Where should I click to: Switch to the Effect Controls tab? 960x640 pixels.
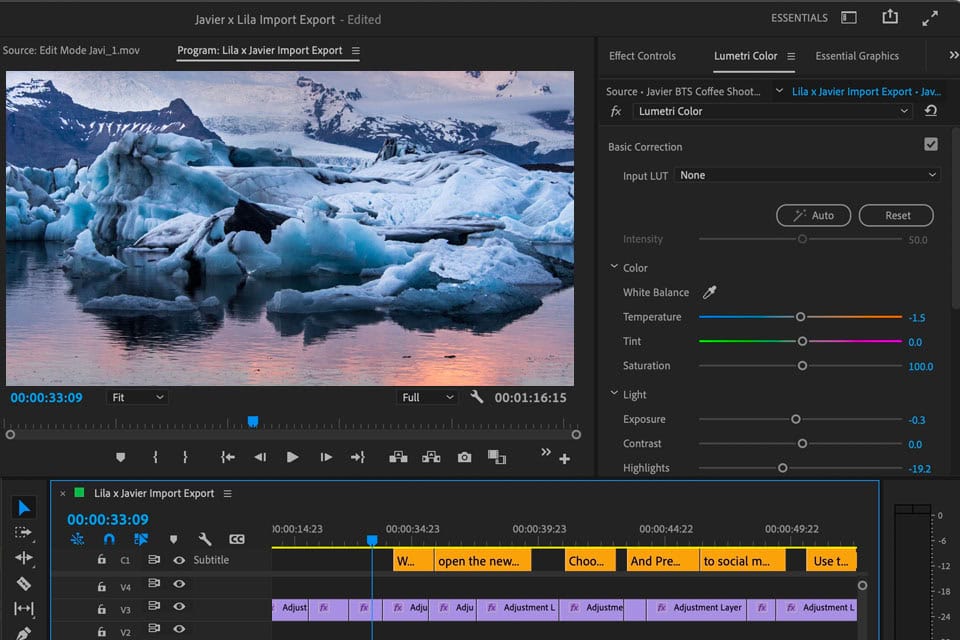pyautogui.click(x=642, y=56)
